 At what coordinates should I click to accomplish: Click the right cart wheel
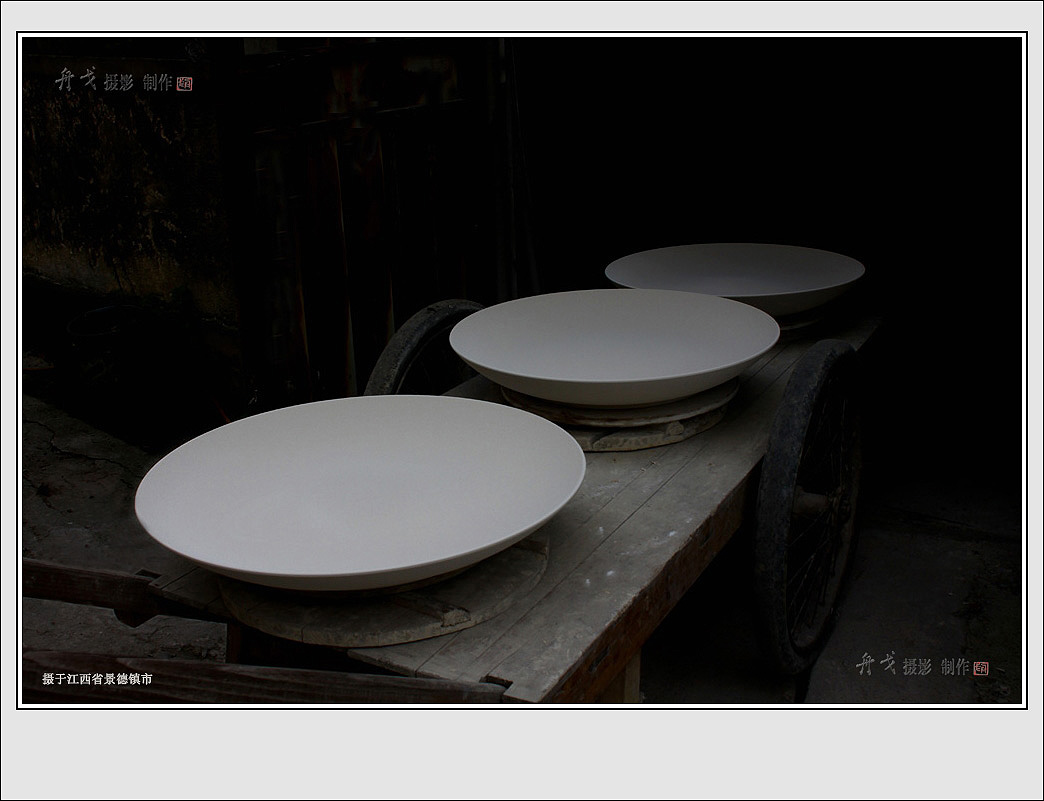point(808,500)
